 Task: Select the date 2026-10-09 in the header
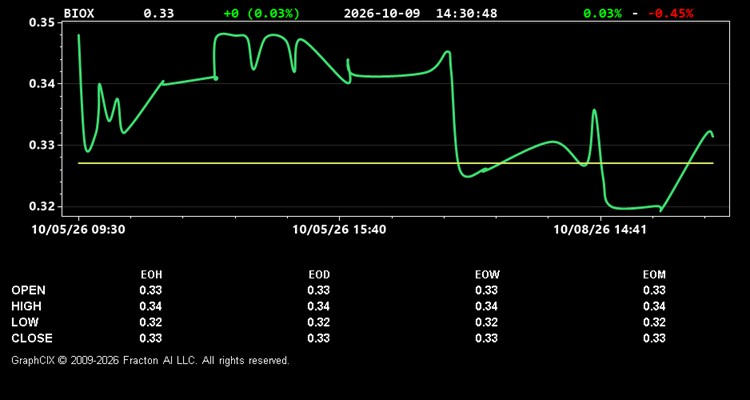[x=382, y=13]
